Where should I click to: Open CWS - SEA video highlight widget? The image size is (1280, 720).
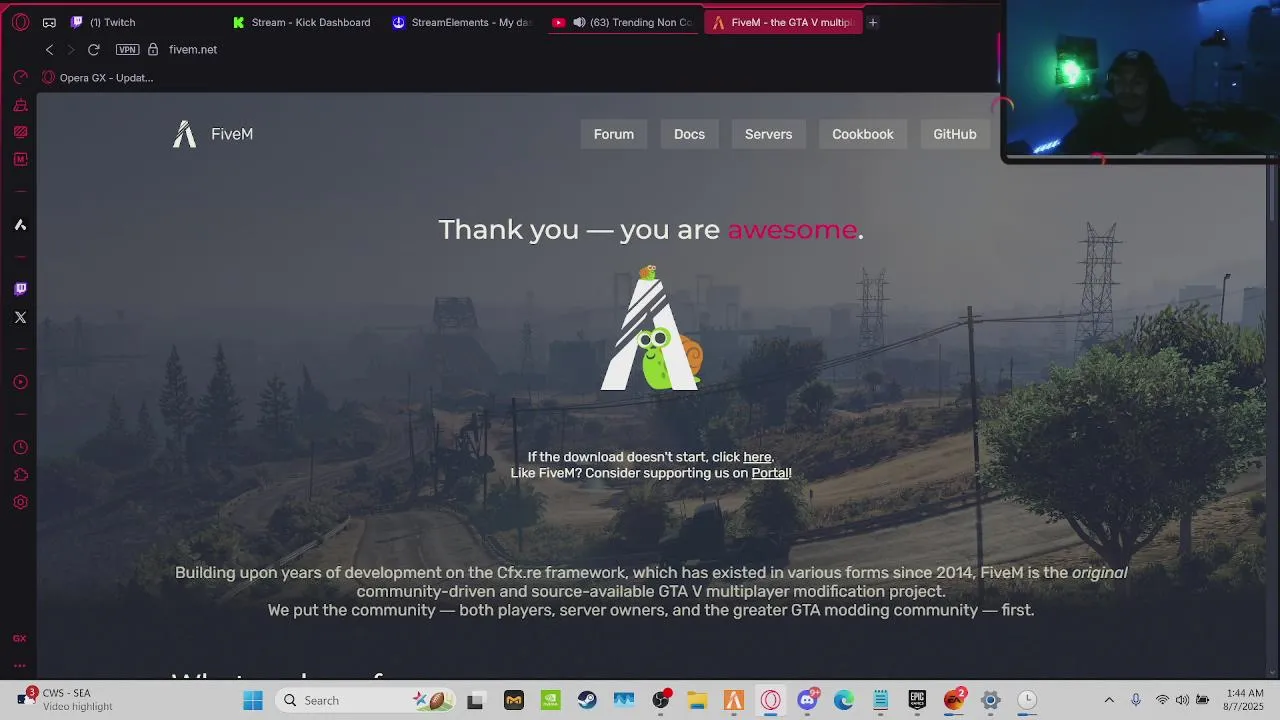coord(67,700)
